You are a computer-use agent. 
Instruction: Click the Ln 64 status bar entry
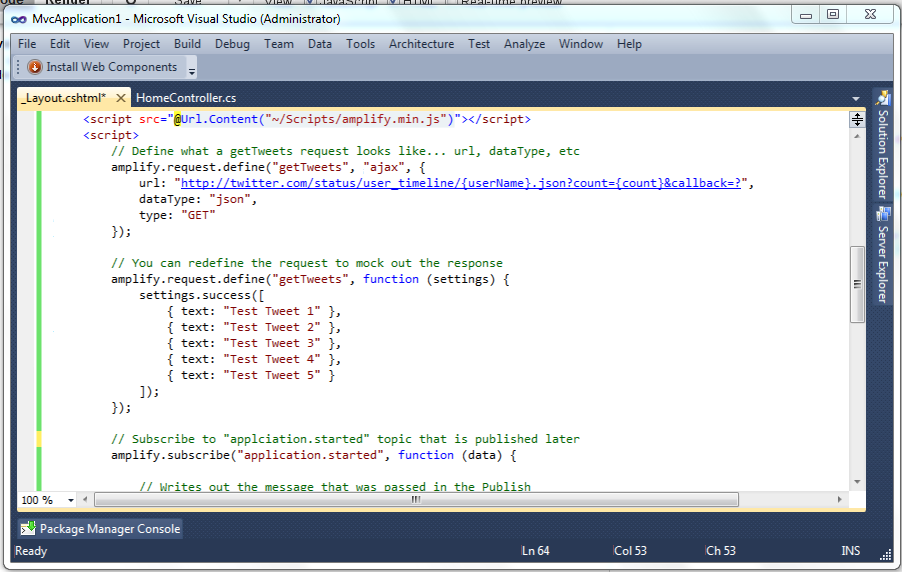point(536,551)
